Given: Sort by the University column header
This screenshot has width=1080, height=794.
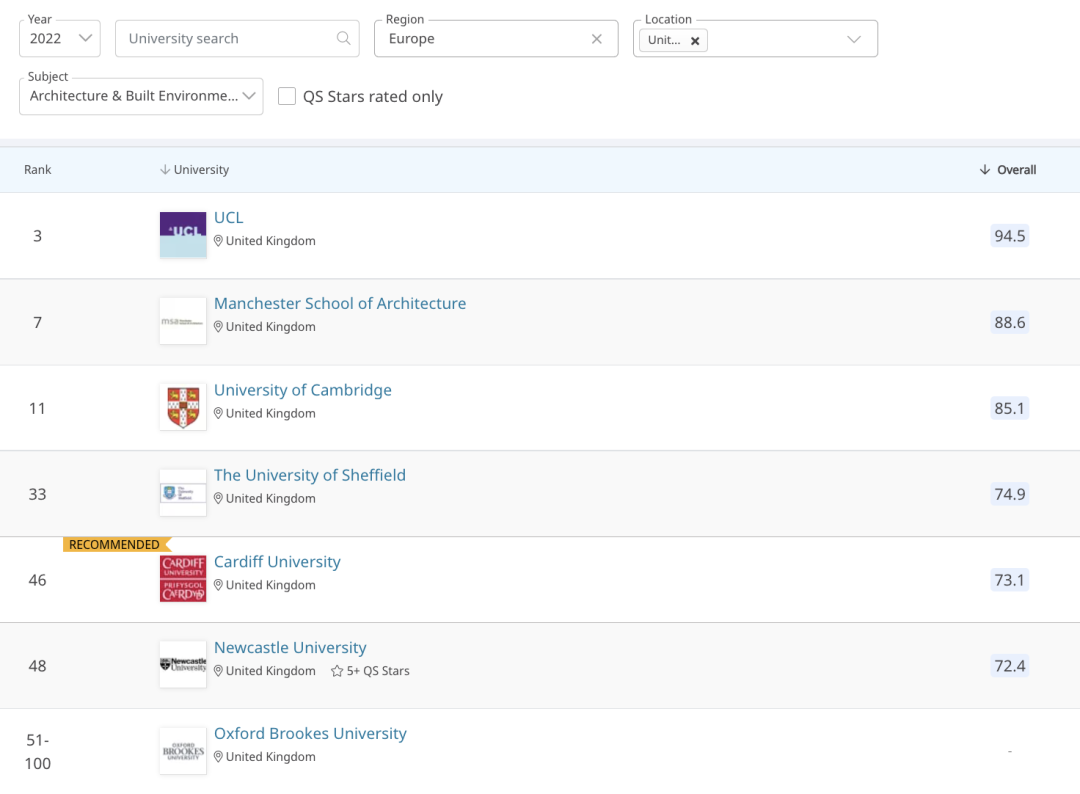Looking at the screenshot, I should 194,169.
